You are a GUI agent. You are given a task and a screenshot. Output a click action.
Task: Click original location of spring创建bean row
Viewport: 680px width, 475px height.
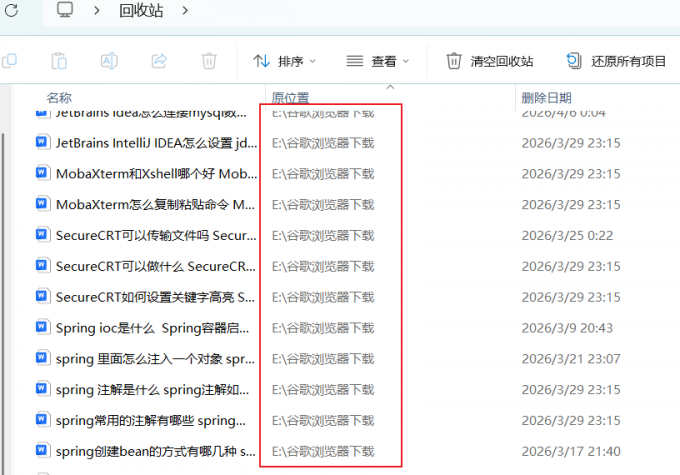pyautogui.click(x=323, y=451)
